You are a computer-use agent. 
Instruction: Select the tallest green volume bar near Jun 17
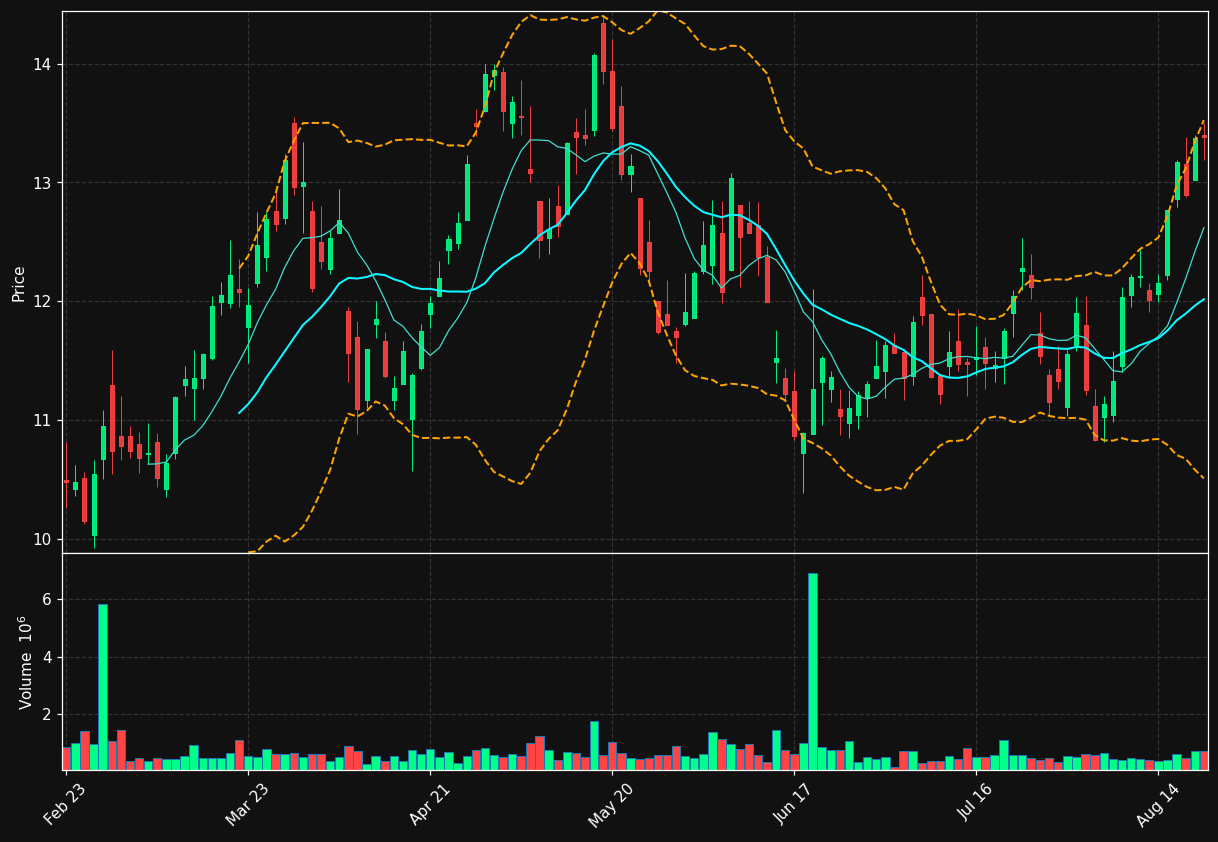point(813,671)
